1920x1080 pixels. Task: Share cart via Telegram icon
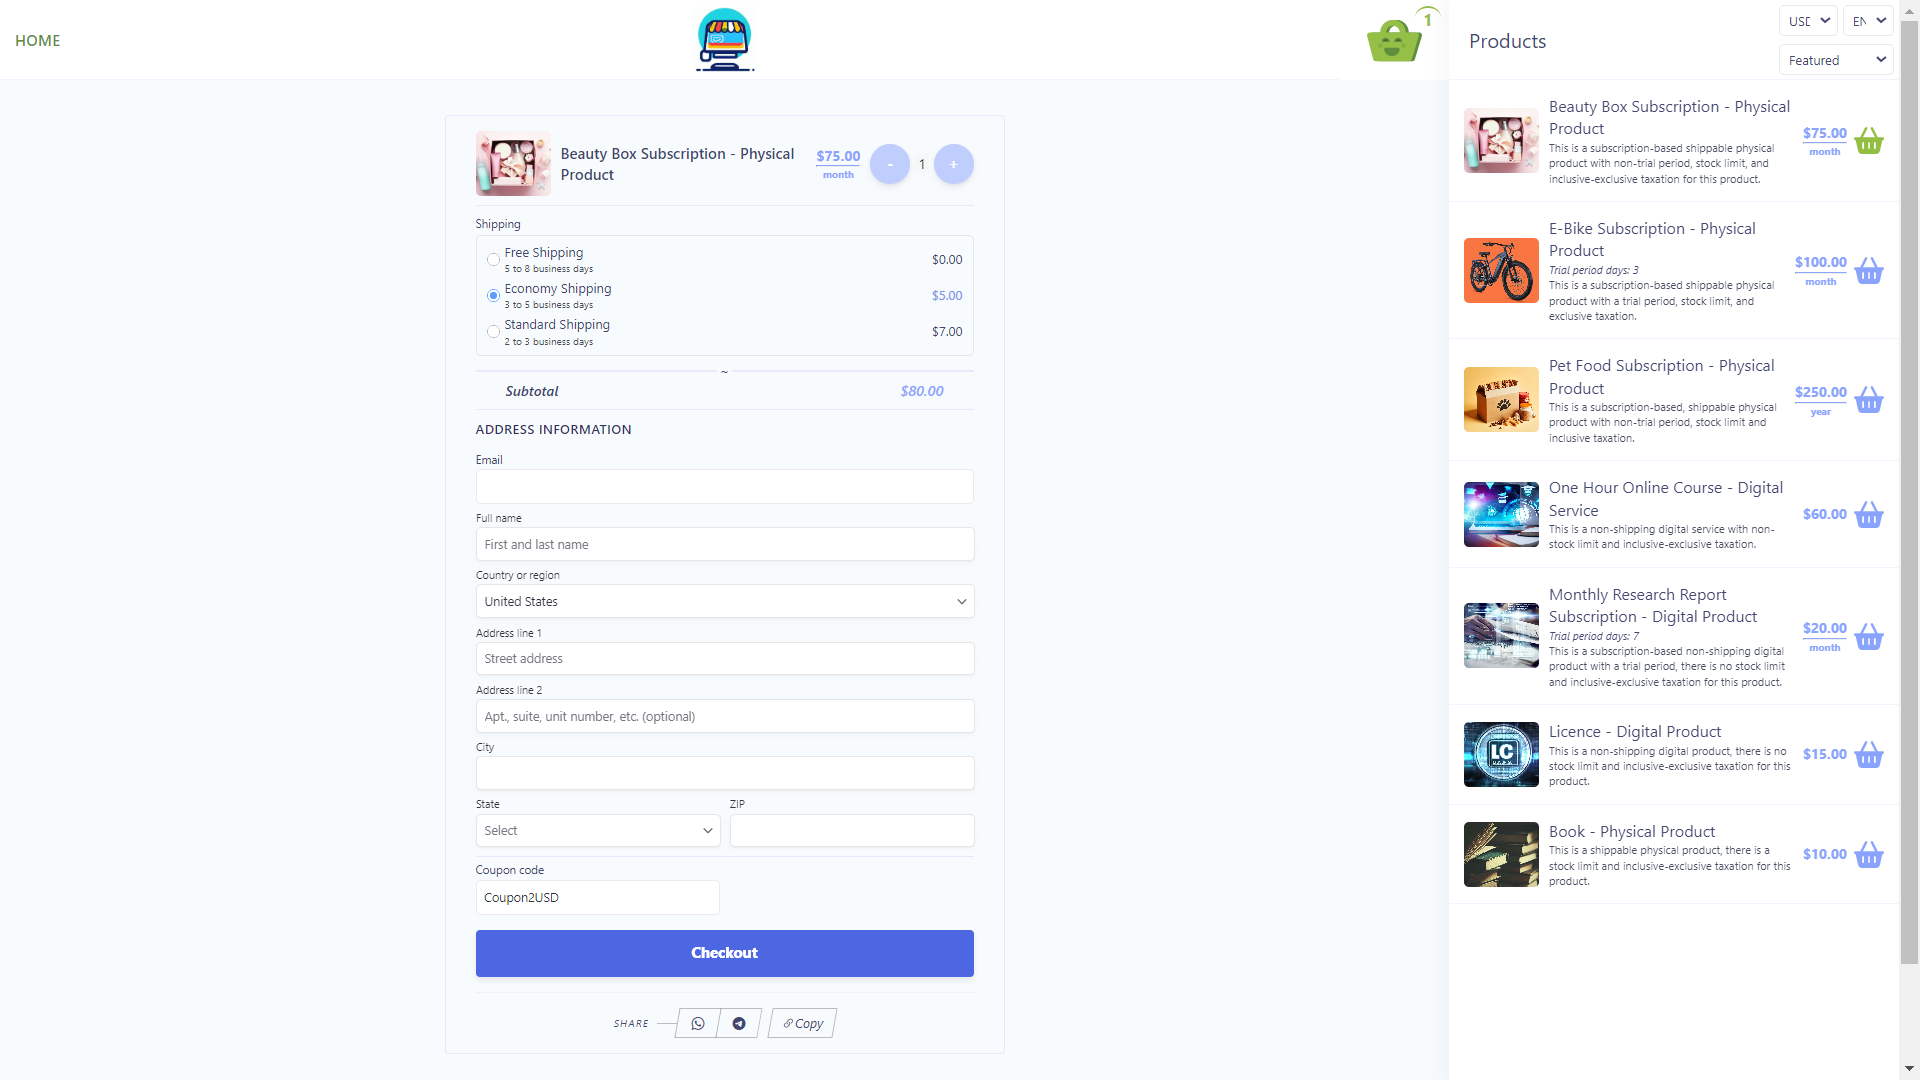(x=739, y=1023)
